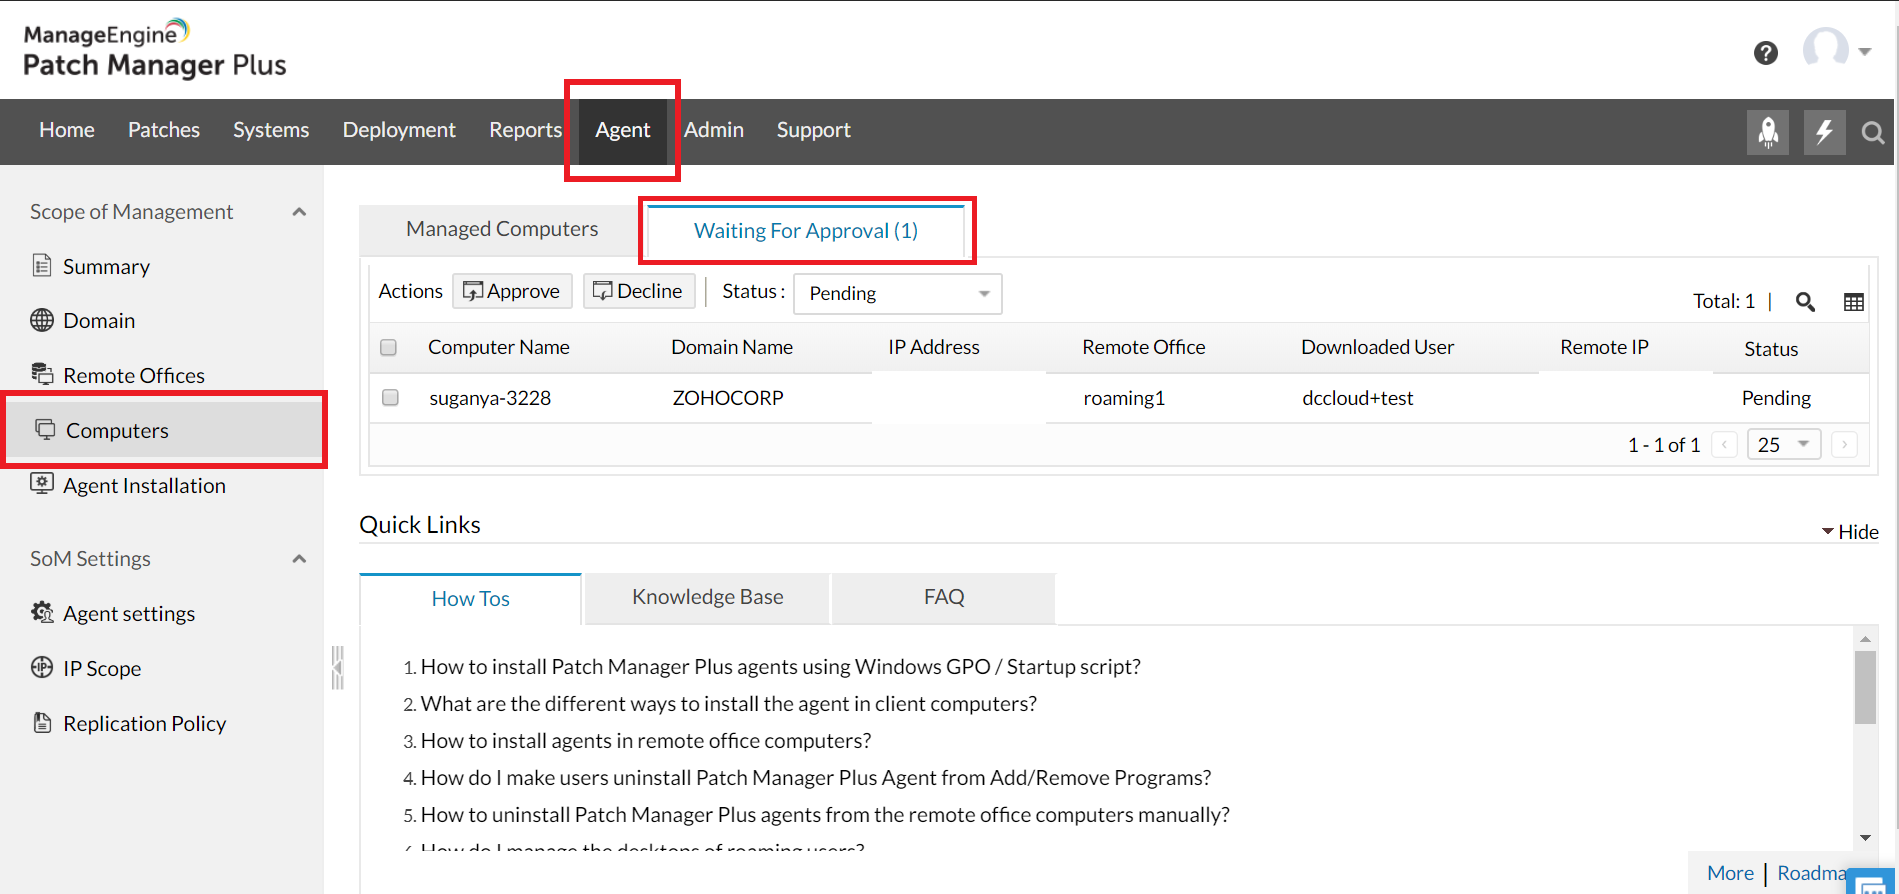Open the user profile avatar menu
This screenshot has width=1899, height=894.
[x=1836, y=49]
